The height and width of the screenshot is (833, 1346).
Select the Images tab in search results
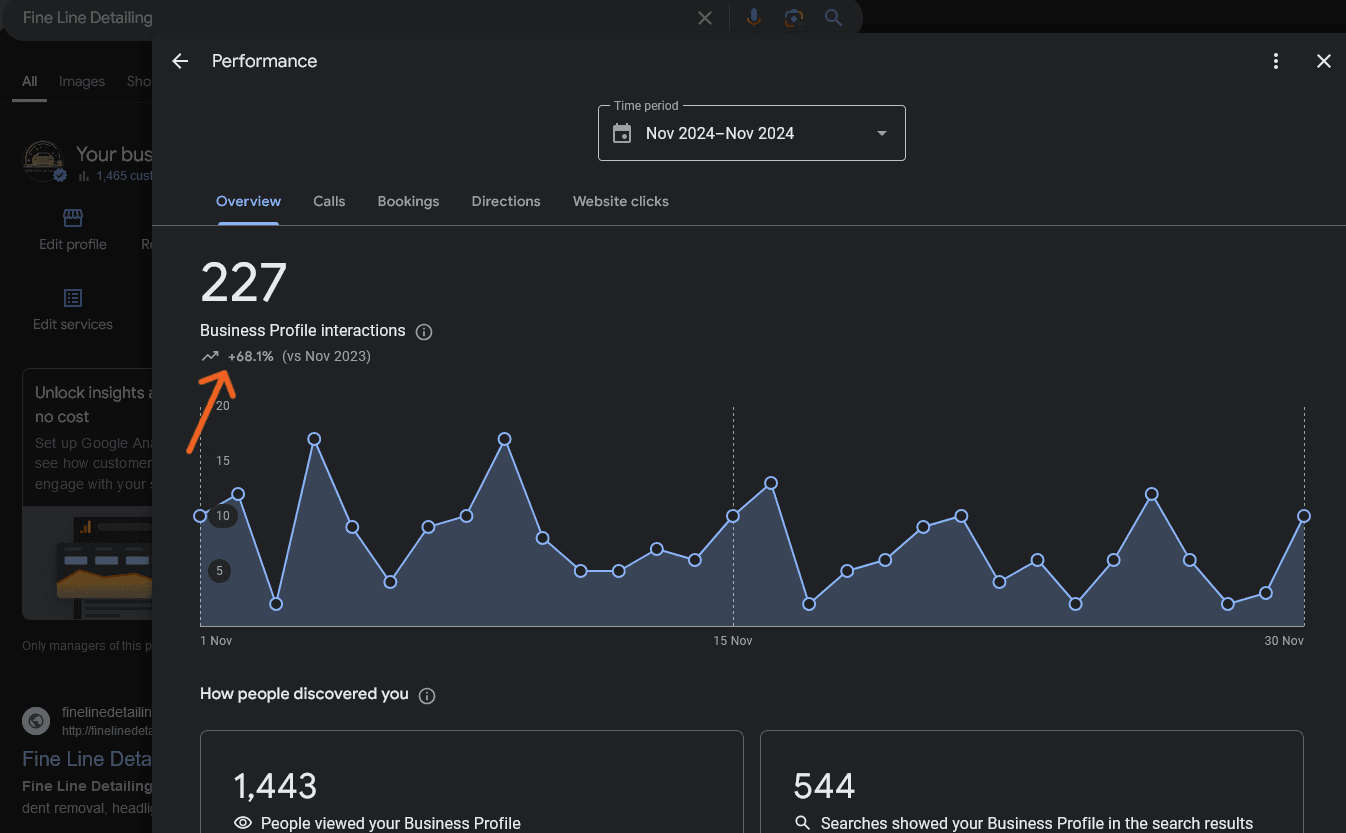82,81
